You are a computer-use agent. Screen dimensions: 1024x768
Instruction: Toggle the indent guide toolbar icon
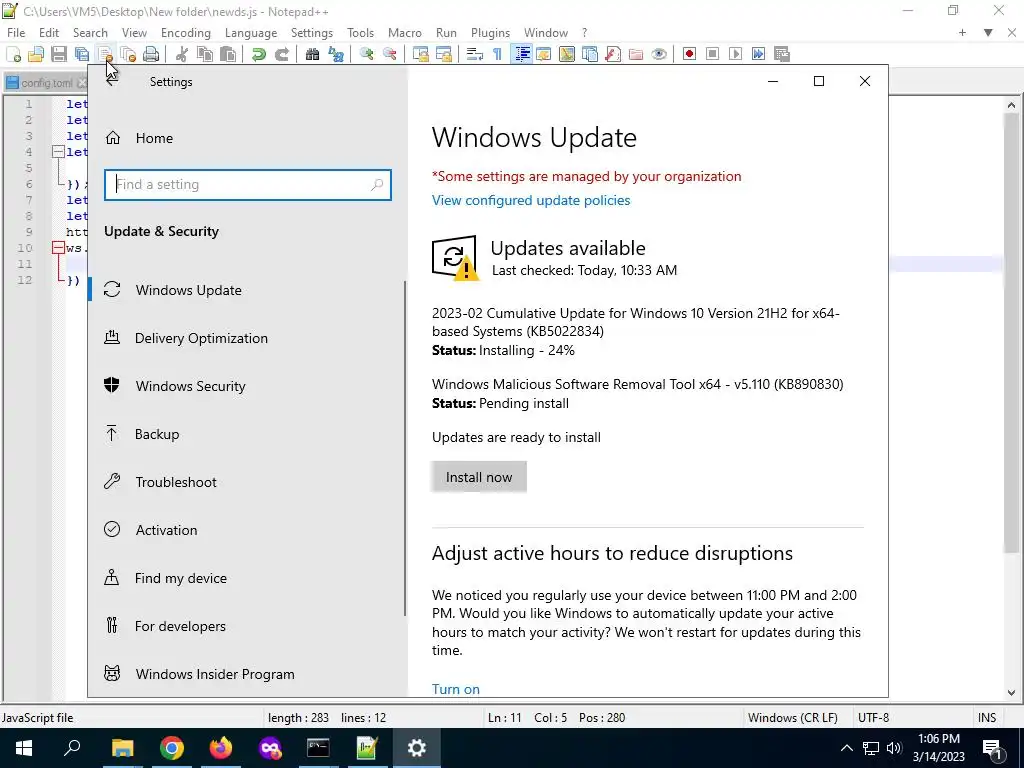[x=521, y=54]
